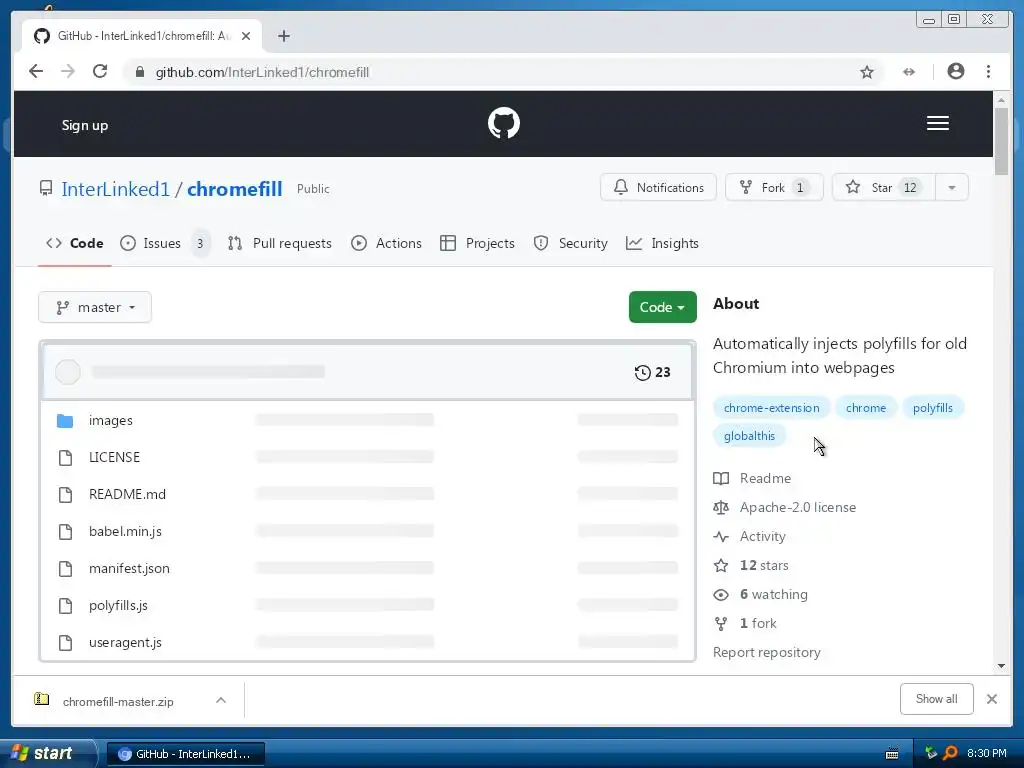The image size is (1024, 768).
Task: Open the hamburger navigation menu
Action: click(938, 123)
